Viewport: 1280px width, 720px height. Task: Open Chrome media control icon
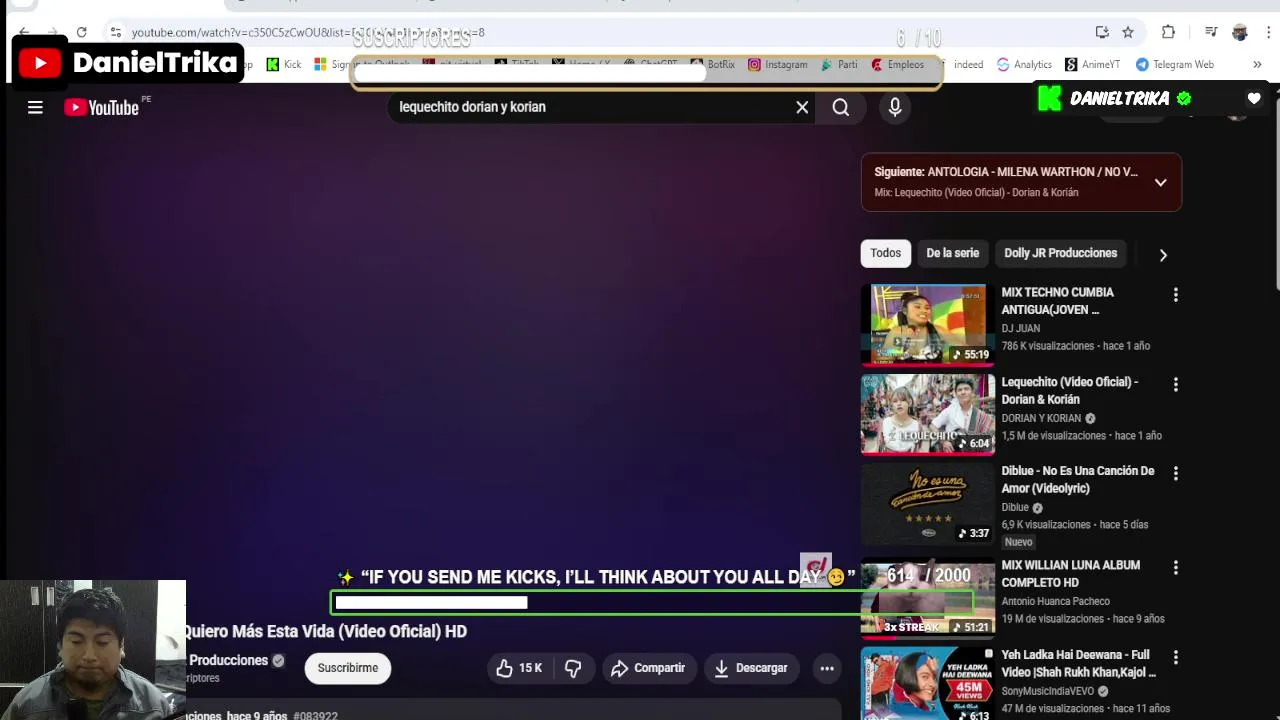[x=1211, y=32]
